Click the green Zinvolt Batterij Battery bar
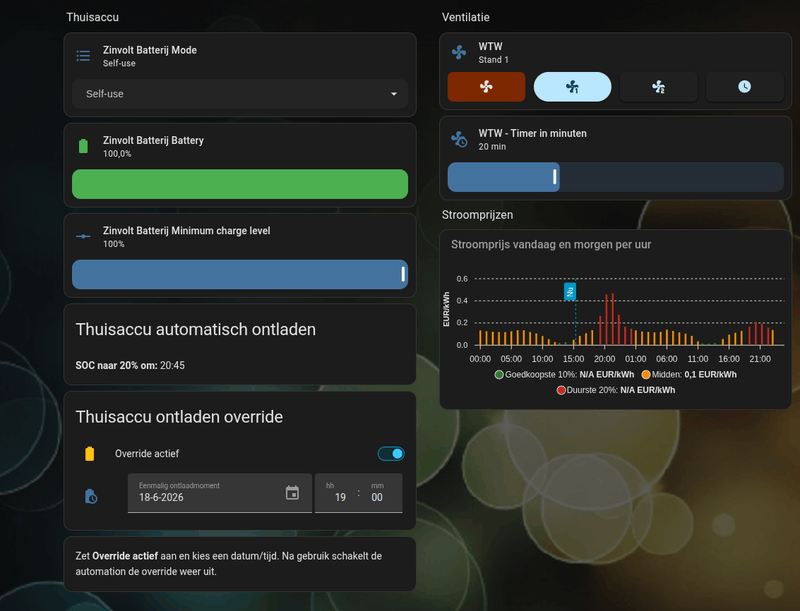Viewport: 800px width, 611px height. tap(240, 184)
